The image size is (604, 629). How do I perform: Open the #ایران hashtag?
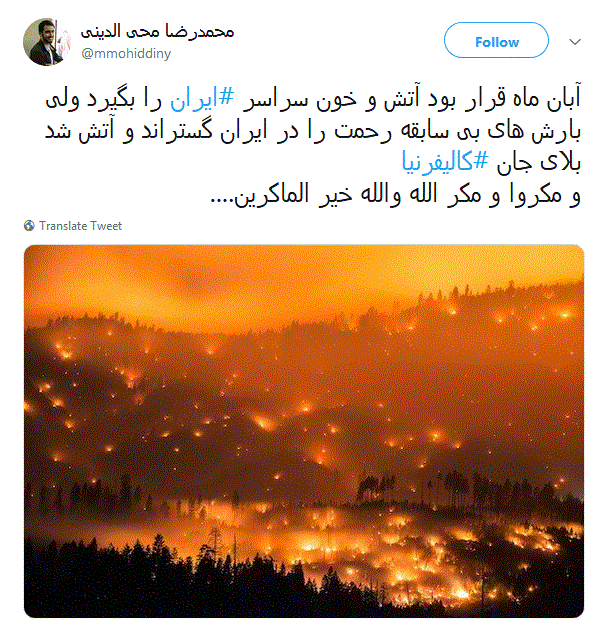(202, 99)
